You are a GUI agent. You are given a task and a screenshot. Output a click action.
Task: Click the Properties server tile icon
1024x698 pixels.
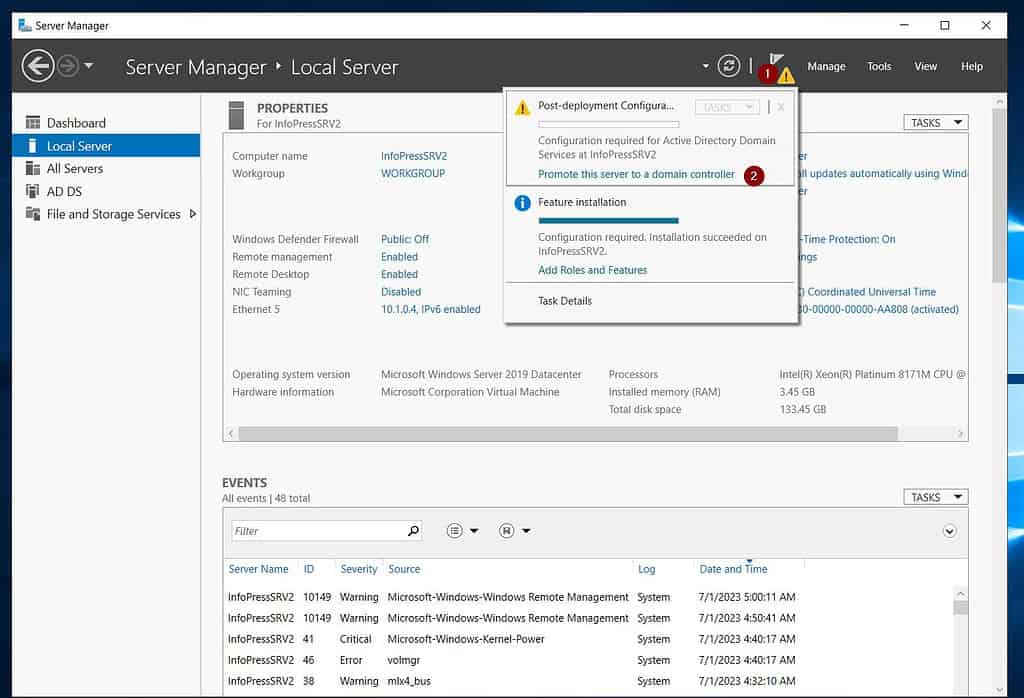[x=236, y=115]
